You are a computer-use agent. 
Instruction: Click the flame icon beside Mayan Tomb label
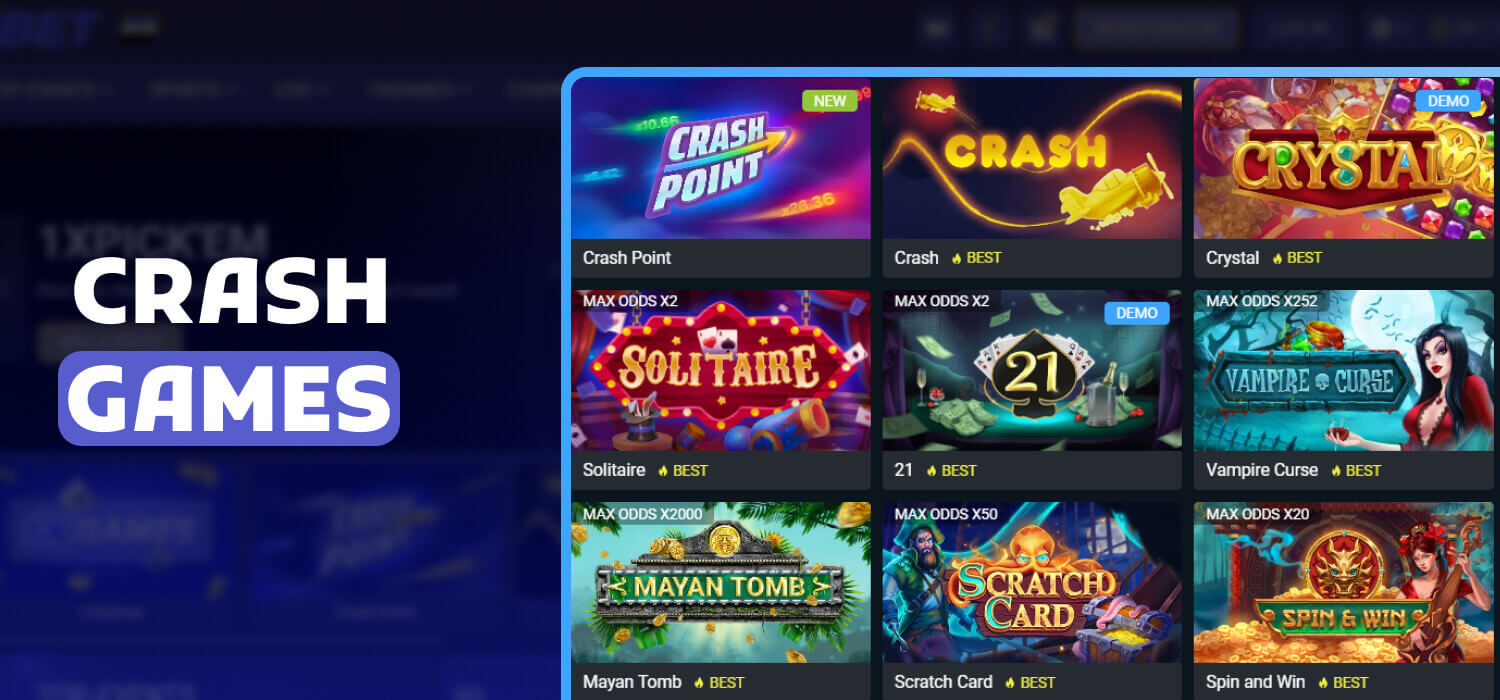click(x=700, y=682)
